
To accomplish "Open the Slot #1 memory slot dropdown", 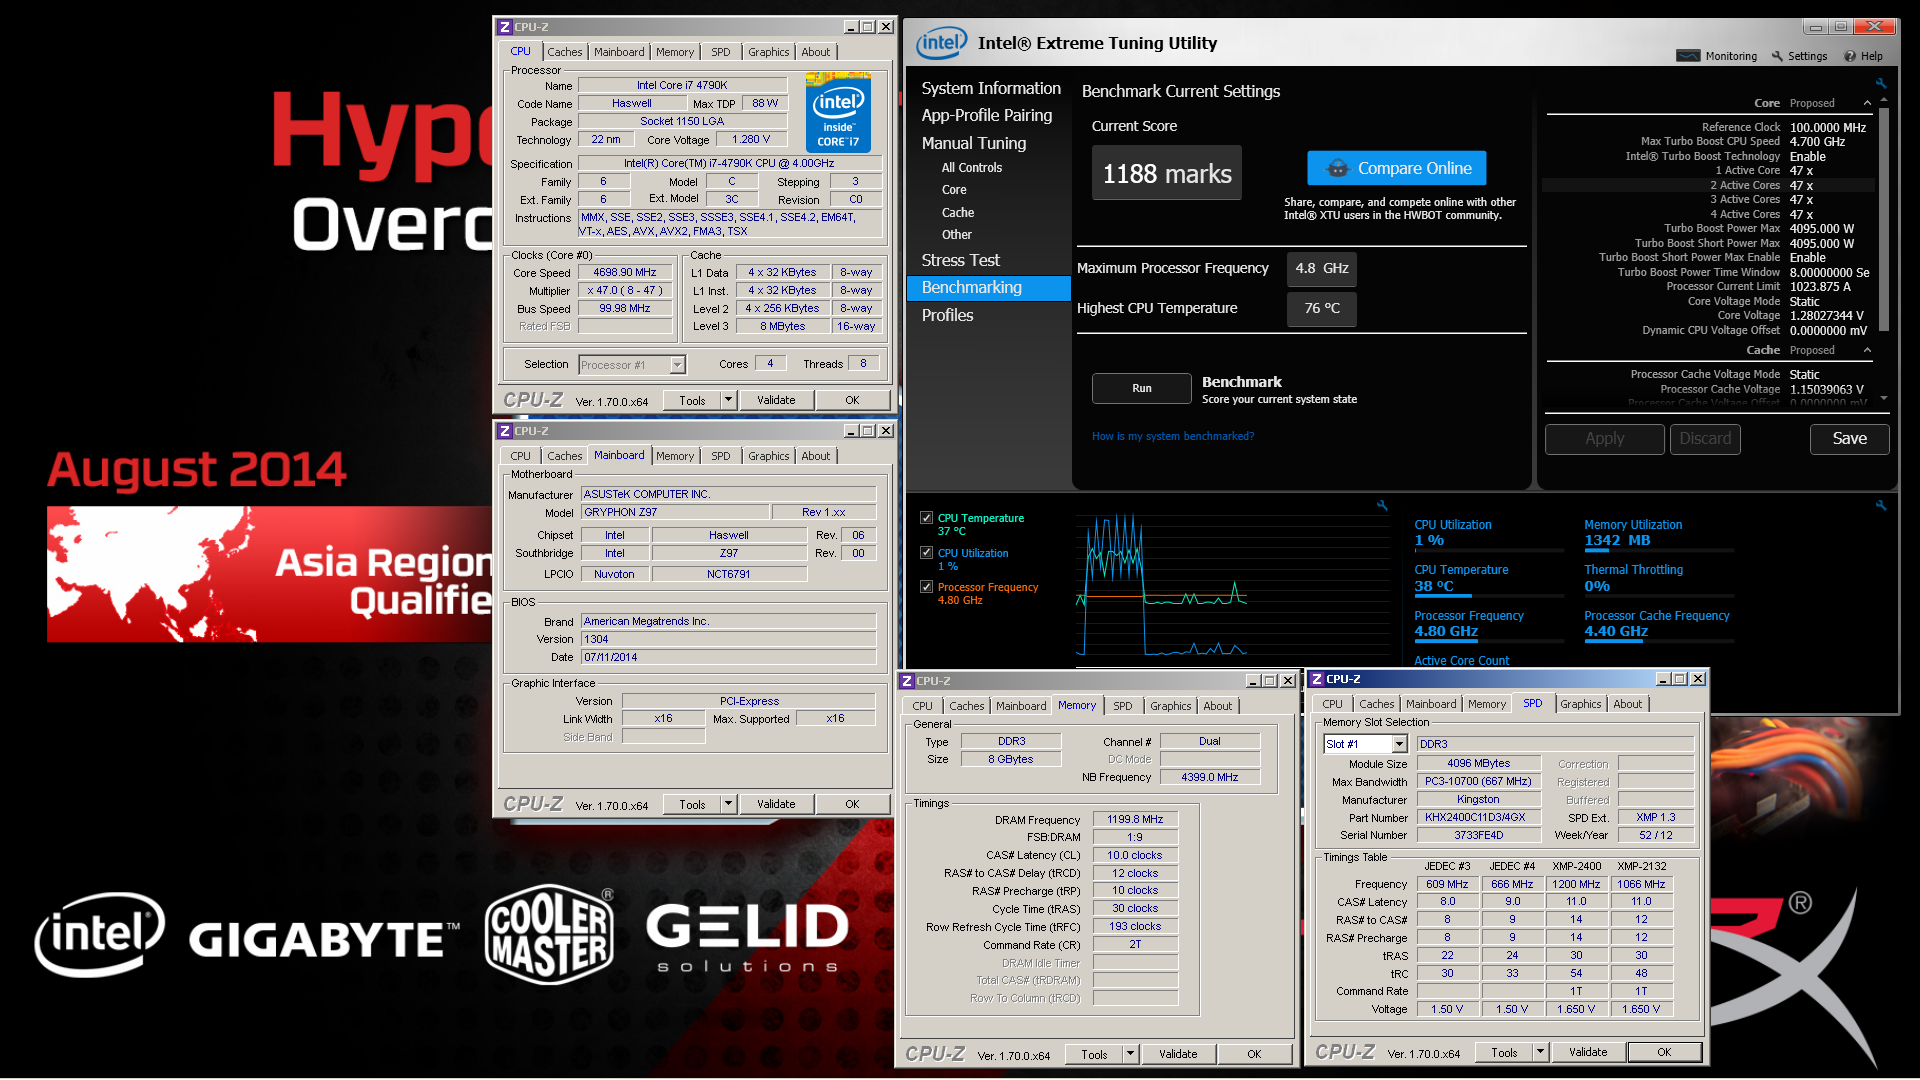I will coord(1400,744).
